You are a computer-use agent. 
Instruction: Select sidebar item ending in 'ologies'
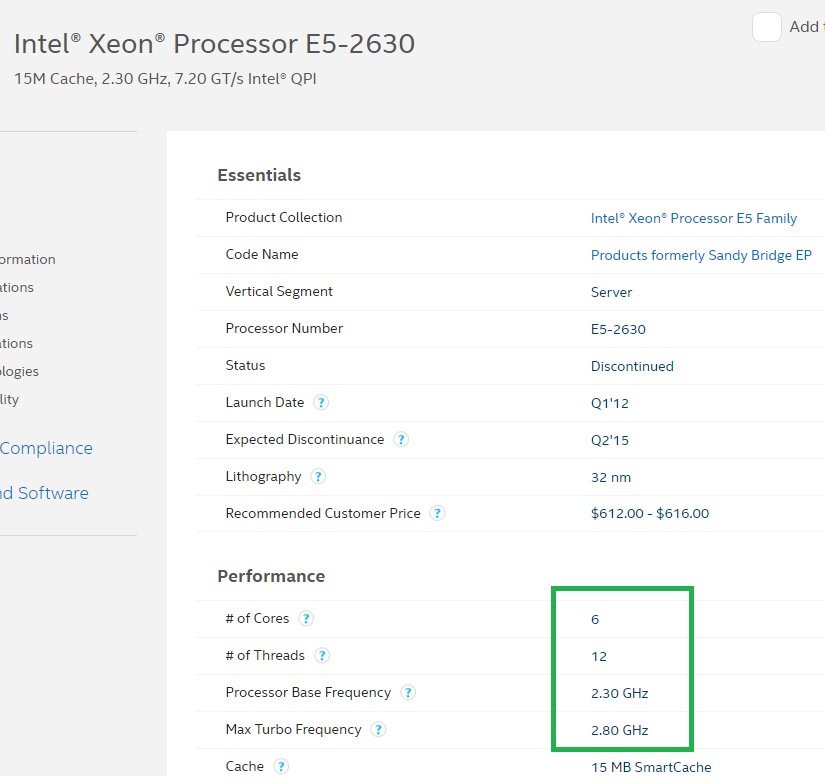coord(20,372)
